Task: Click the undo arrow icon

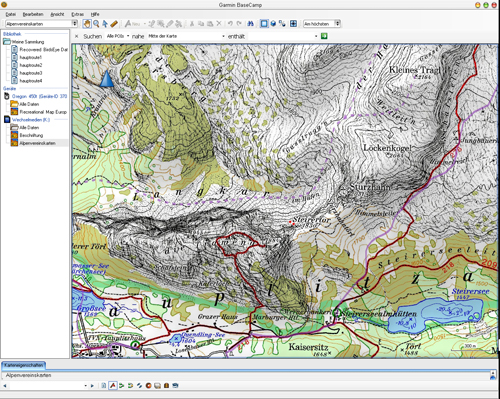Action: pos(230,24)
